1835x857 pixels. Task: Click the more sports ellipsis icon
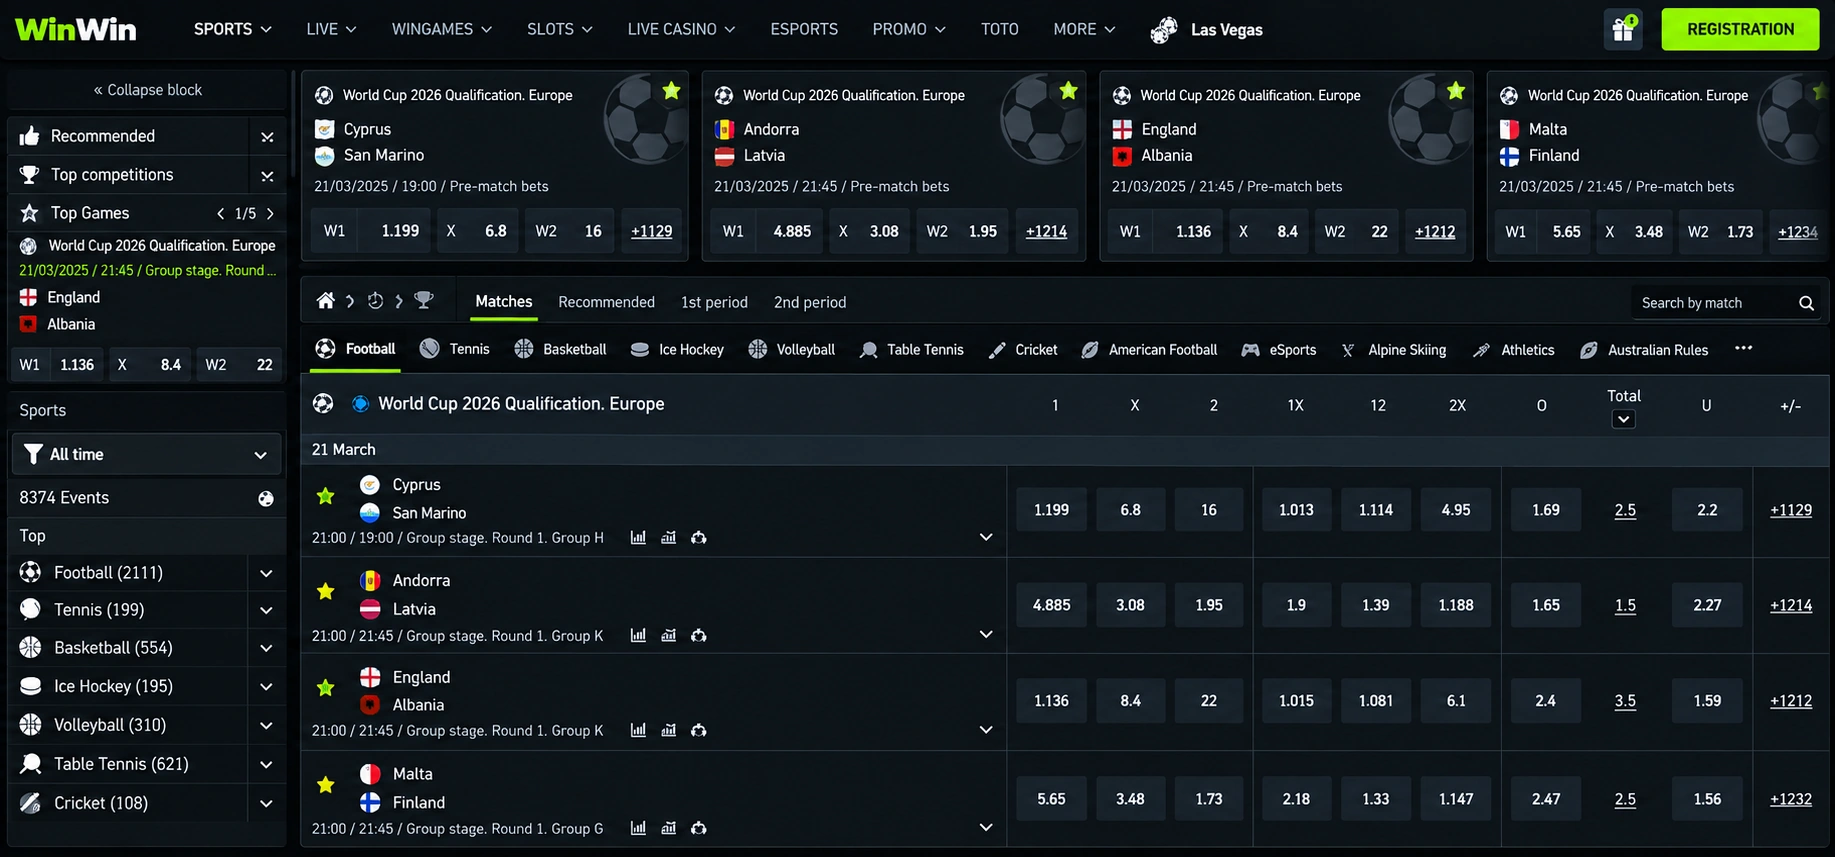pyautogui.click(x=1743, y=348)
